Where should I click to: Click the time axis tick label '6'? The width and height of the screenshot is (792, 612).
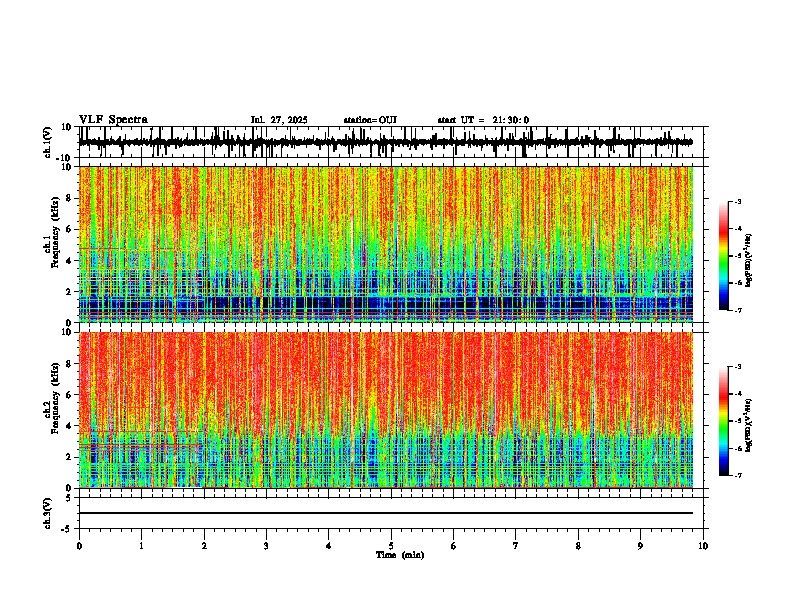454,546
